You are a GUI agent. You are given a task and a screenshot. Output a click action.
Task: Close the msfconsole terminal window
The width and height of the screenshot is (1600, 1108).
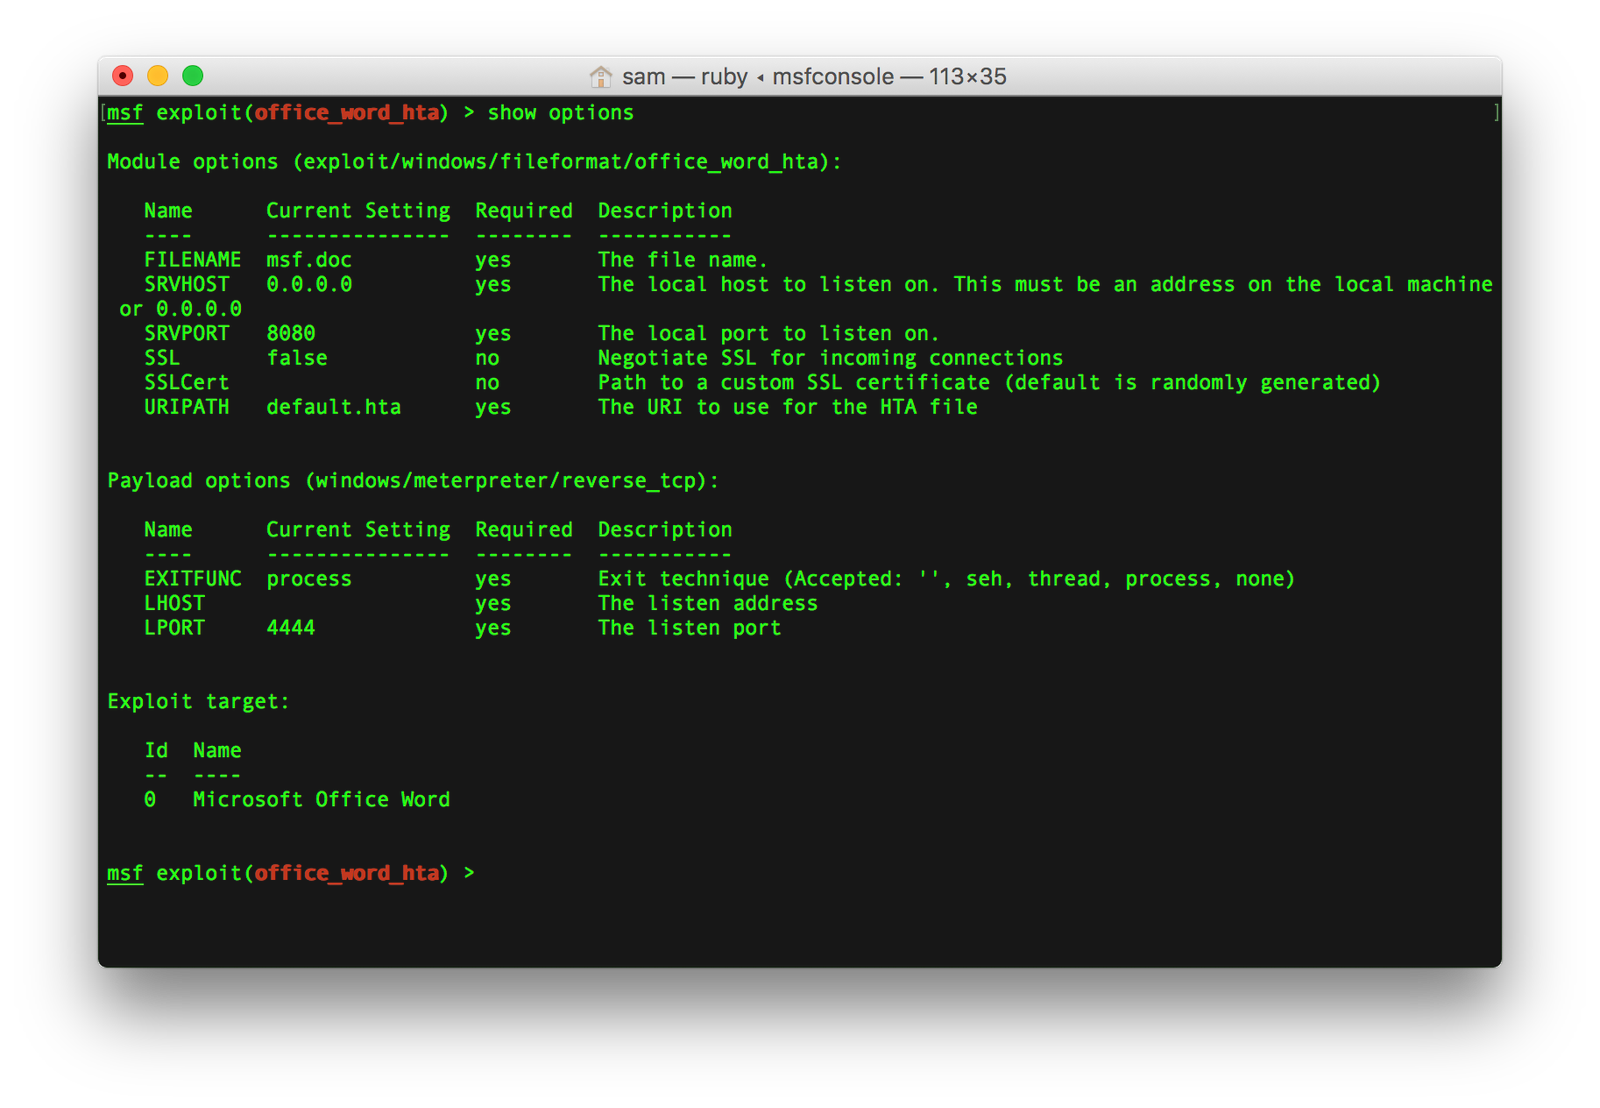[123, 76]
